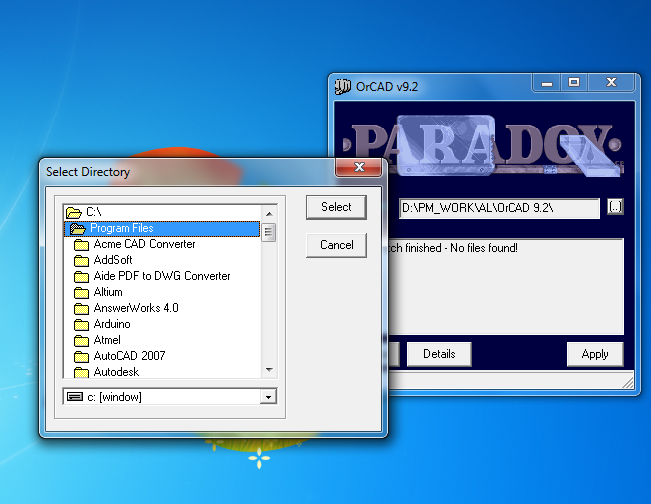Image resolution: width=651 pixels, height=504 pixels.
Task: Select Acme CAD Converter folder name
Action: (144, 244)
